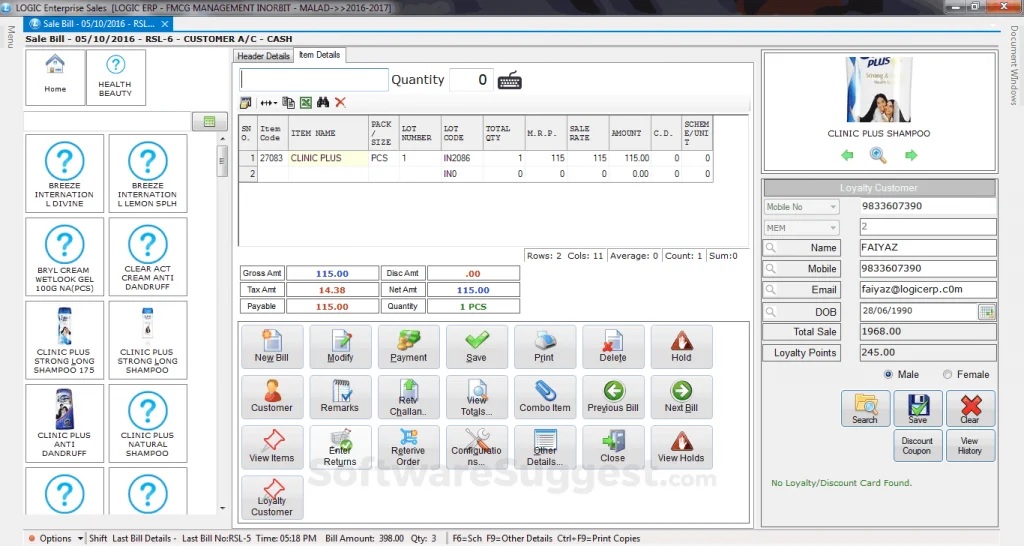Open the Discount Coupon button
This screenshot has height=546, width=1024.
(x=917, y=445)
